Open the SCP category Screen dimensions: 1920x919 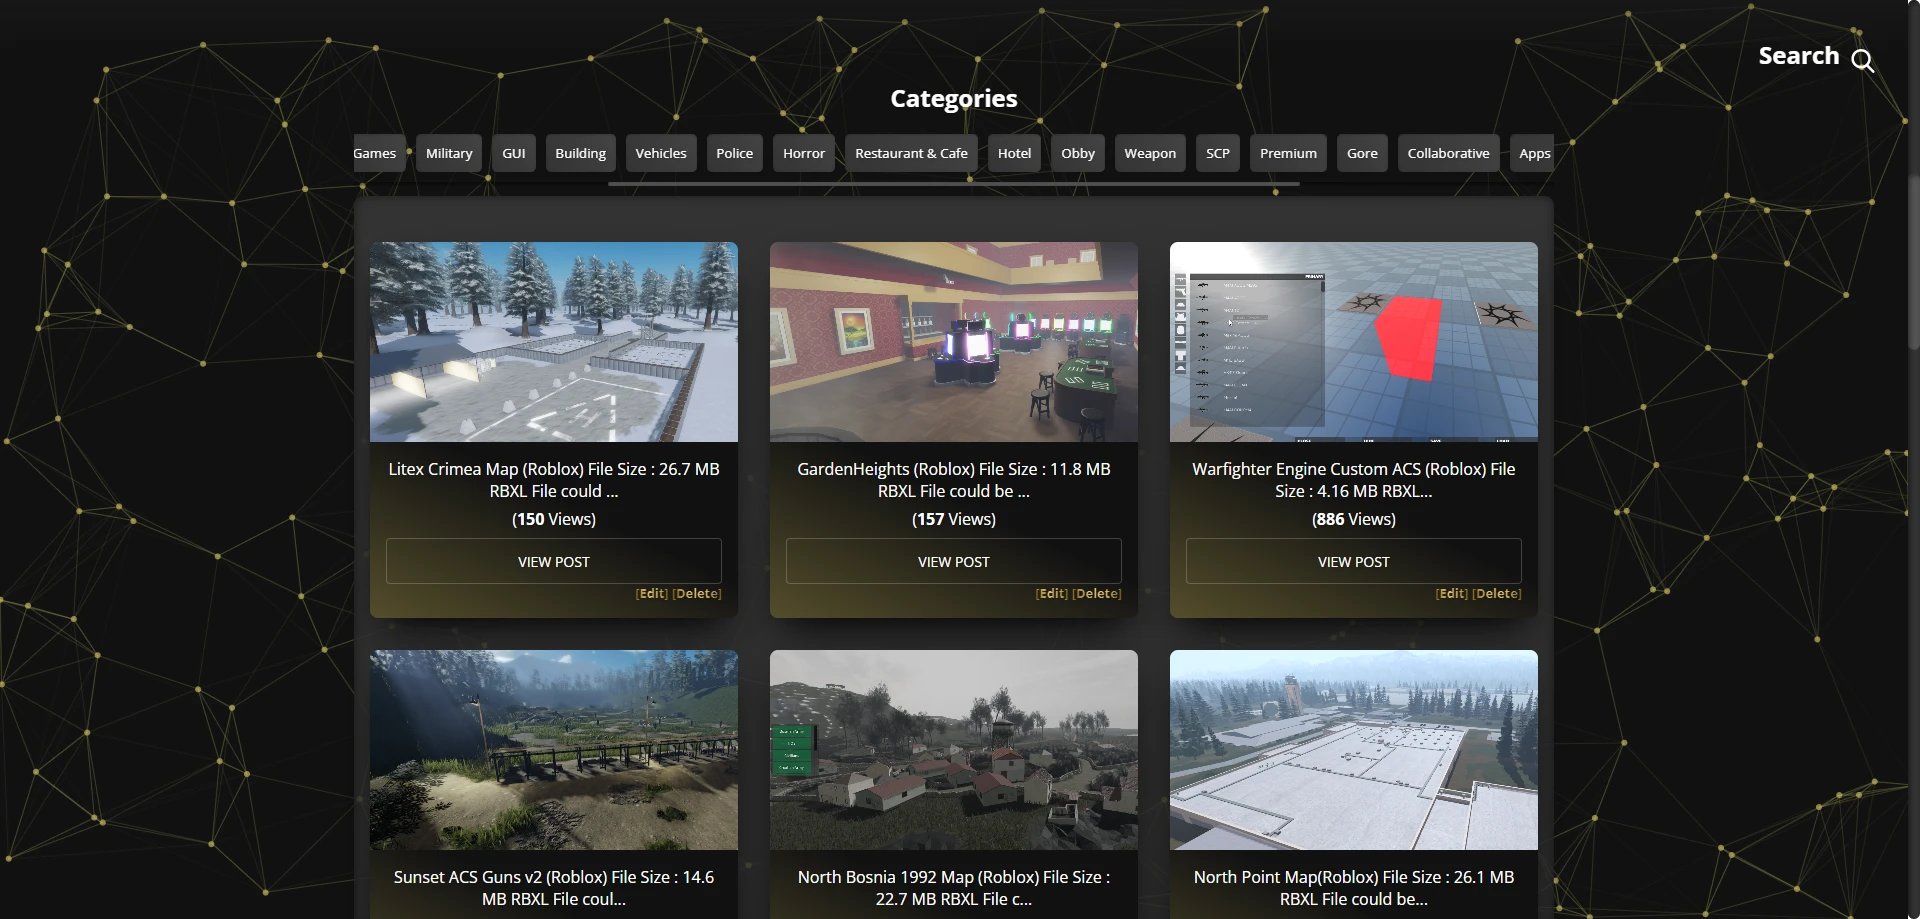click(1217, 153)
